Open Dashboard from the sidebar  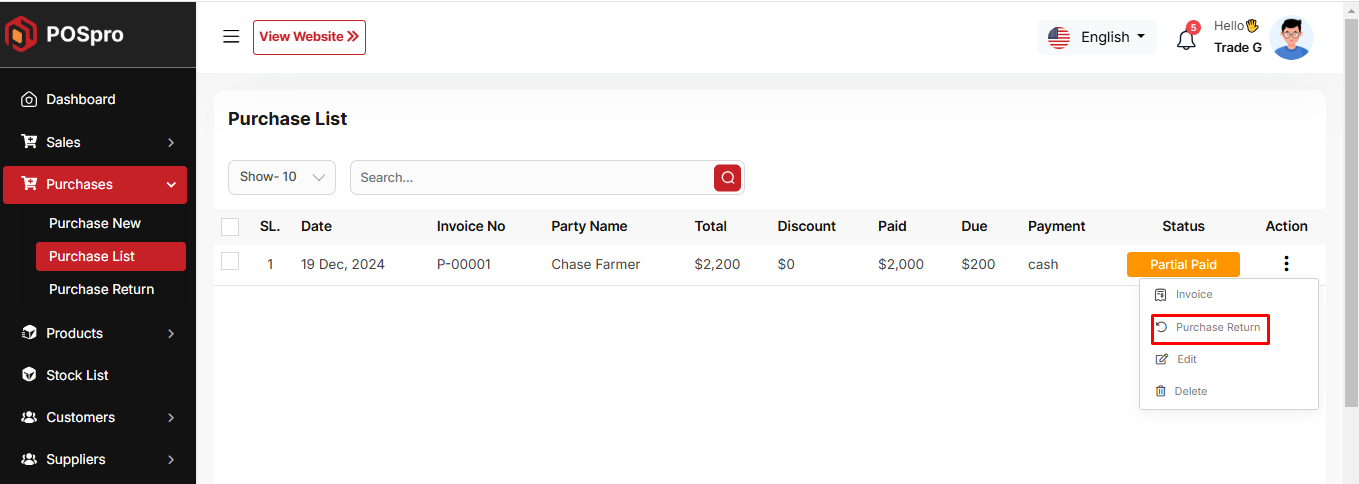(x=80, y=99)
